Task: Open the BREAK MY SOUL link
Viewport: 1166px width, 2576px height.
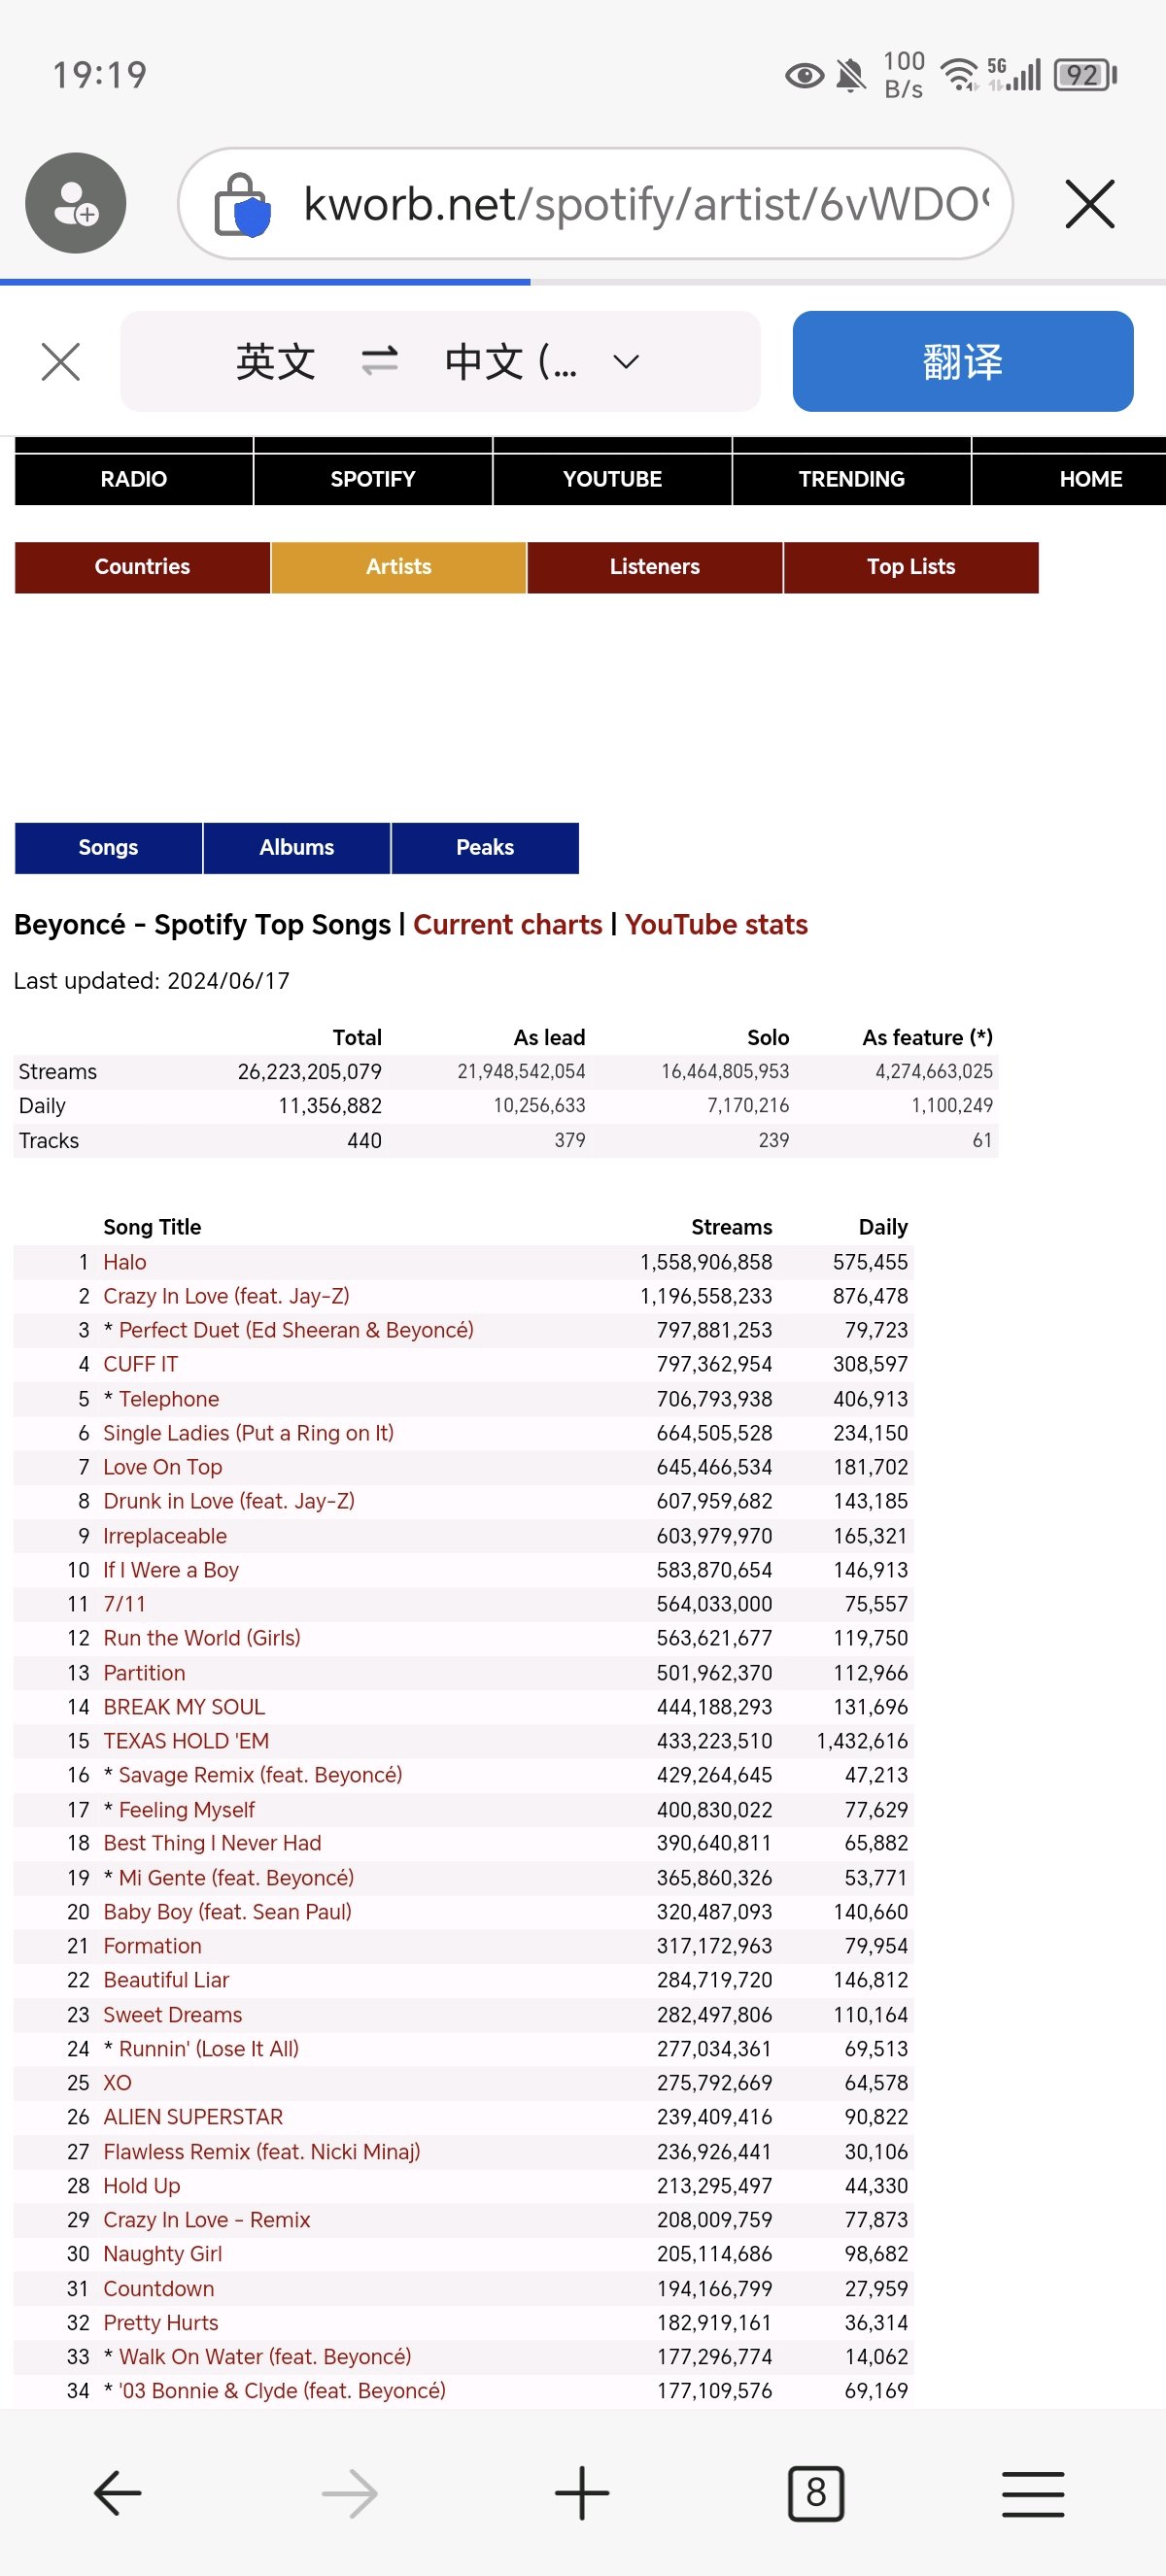Action: pyautogui.click(x=184, y=1707)
